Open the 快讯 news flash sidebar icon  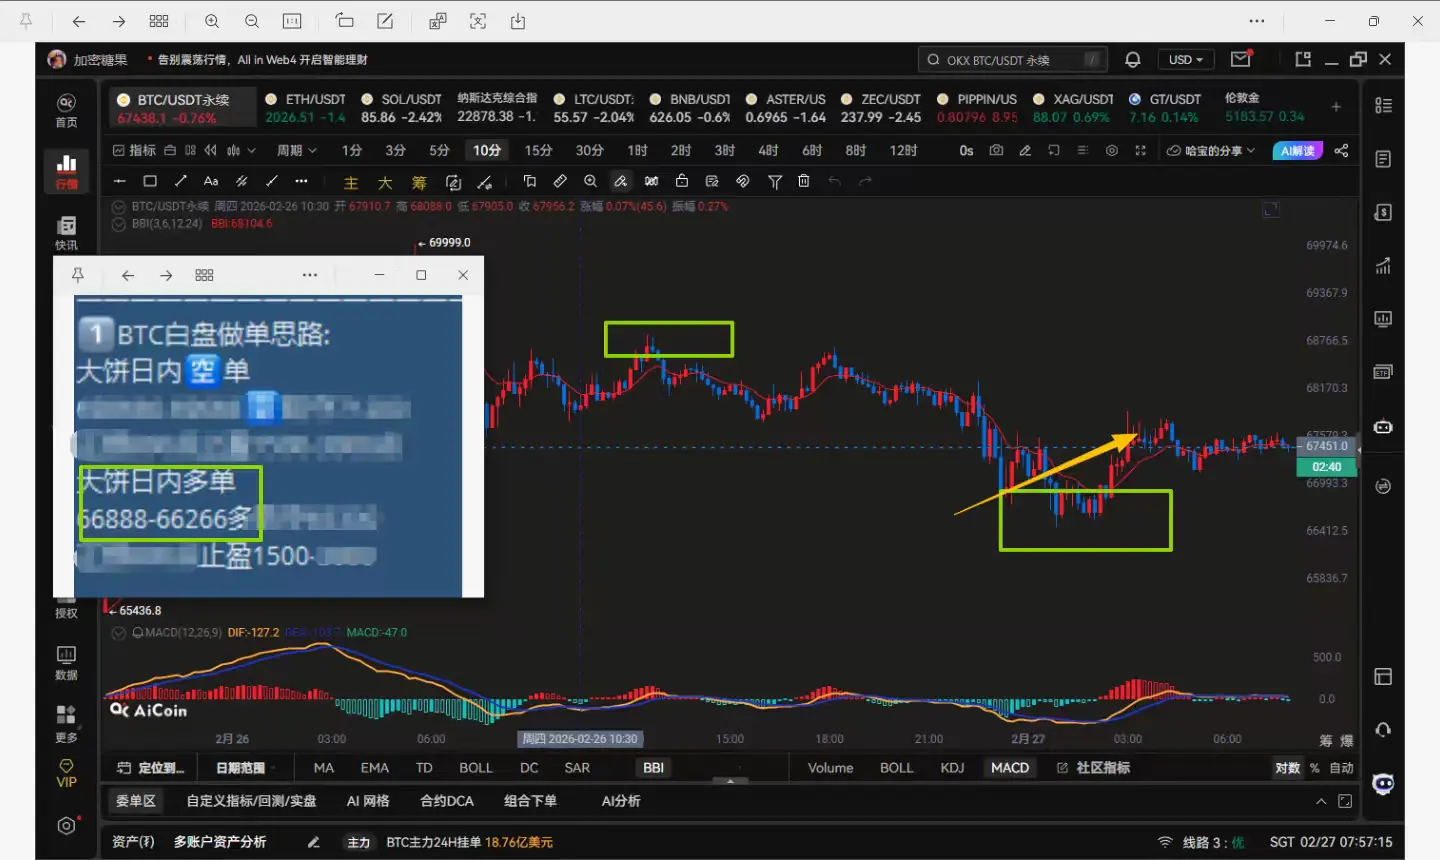coord(66,233)
